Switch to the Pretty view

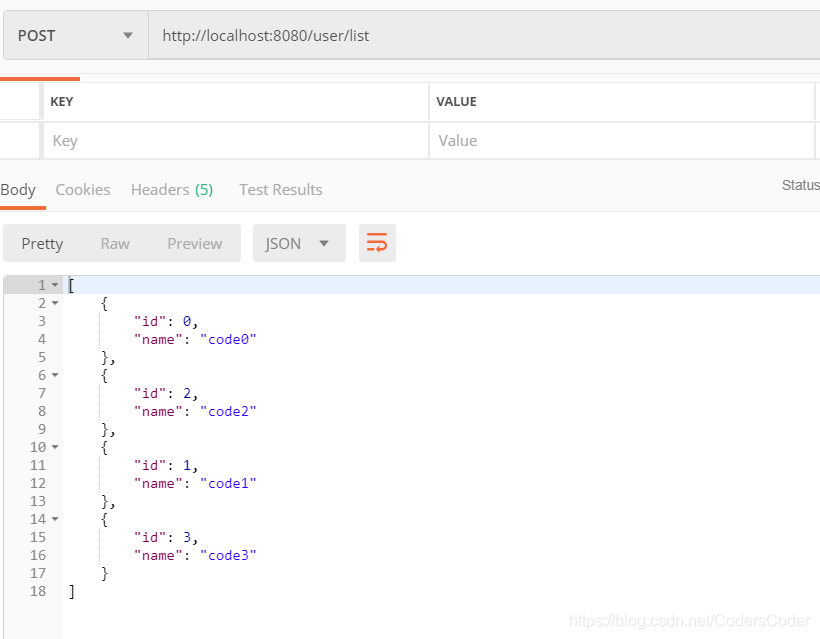coord(42,244)
